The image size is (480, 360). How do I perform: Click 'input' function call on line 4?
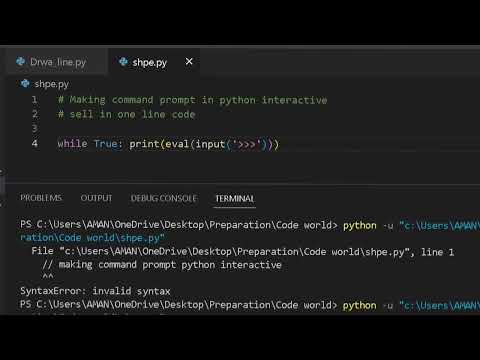pyautogui.click(x=210, y=144)
